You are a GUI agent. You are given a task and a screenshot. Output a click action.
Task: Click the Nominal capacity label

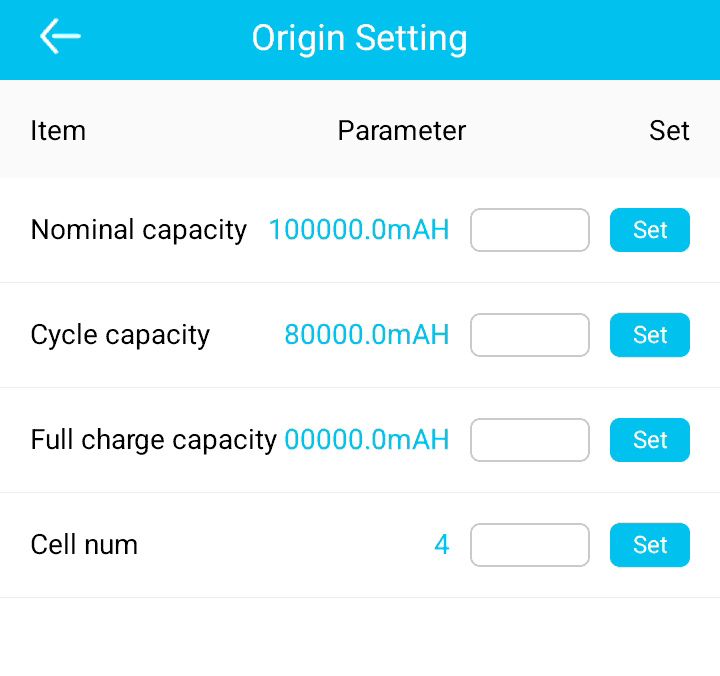click(x=138, y=230)
